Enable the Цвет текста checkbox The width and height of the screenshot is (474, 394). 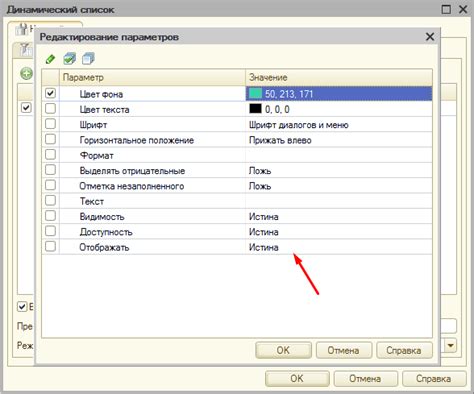[x=50, y=109]
